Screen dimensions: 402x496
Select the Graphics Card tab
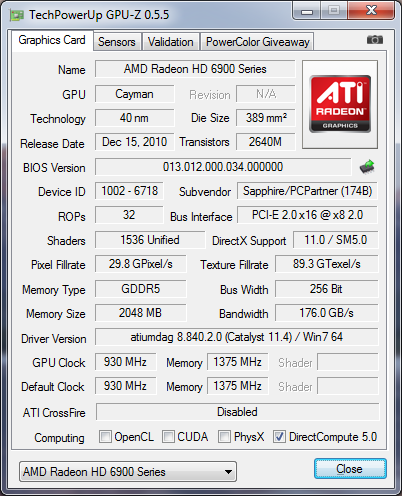pos(52,40)
